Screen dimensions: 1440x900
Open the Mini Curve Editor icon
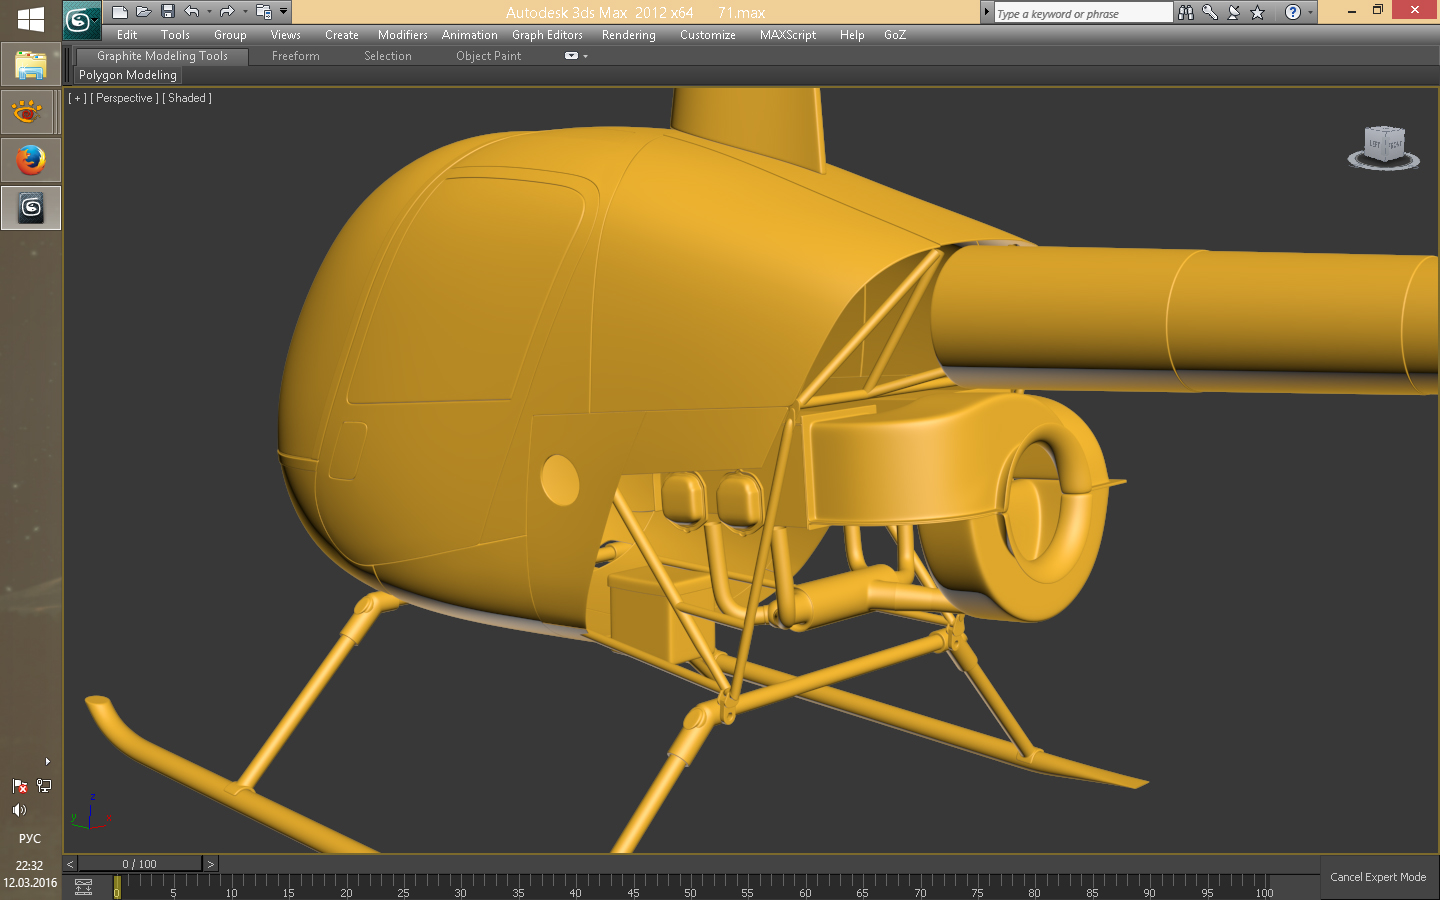coord(84,887)
